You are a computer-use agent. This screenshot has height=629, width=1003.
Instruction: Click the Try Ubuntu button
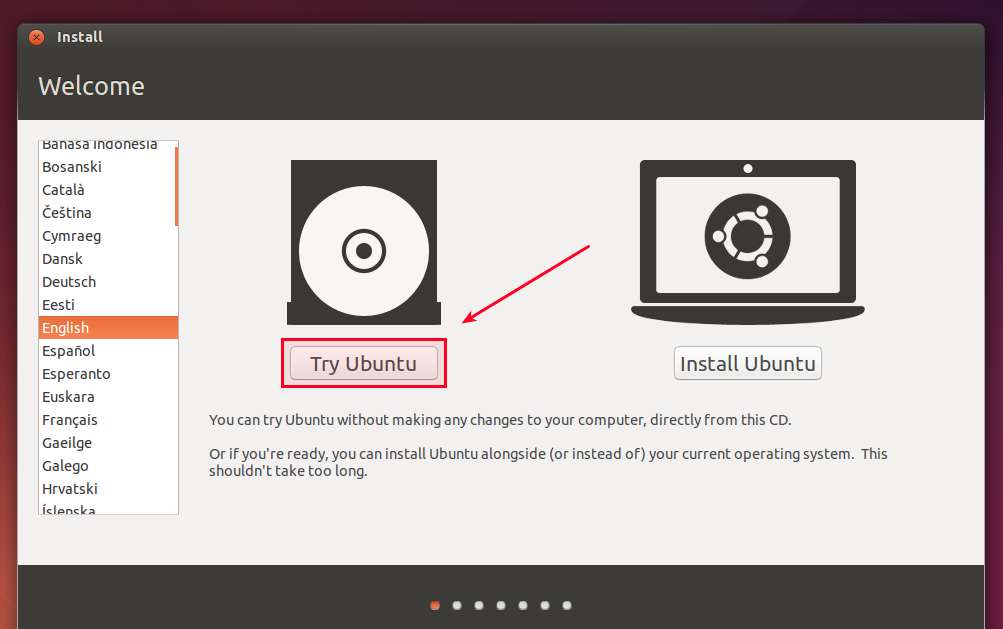coord(363,363)
